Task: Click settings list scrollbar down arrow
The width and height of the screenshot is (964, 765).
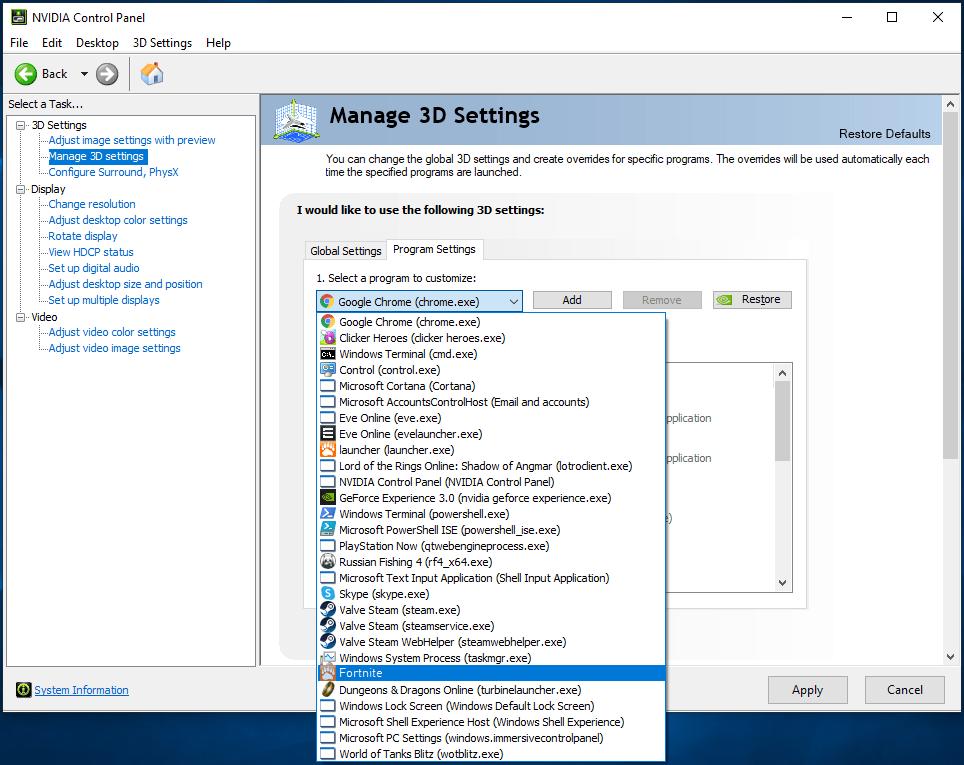Action: coord(782,583)
